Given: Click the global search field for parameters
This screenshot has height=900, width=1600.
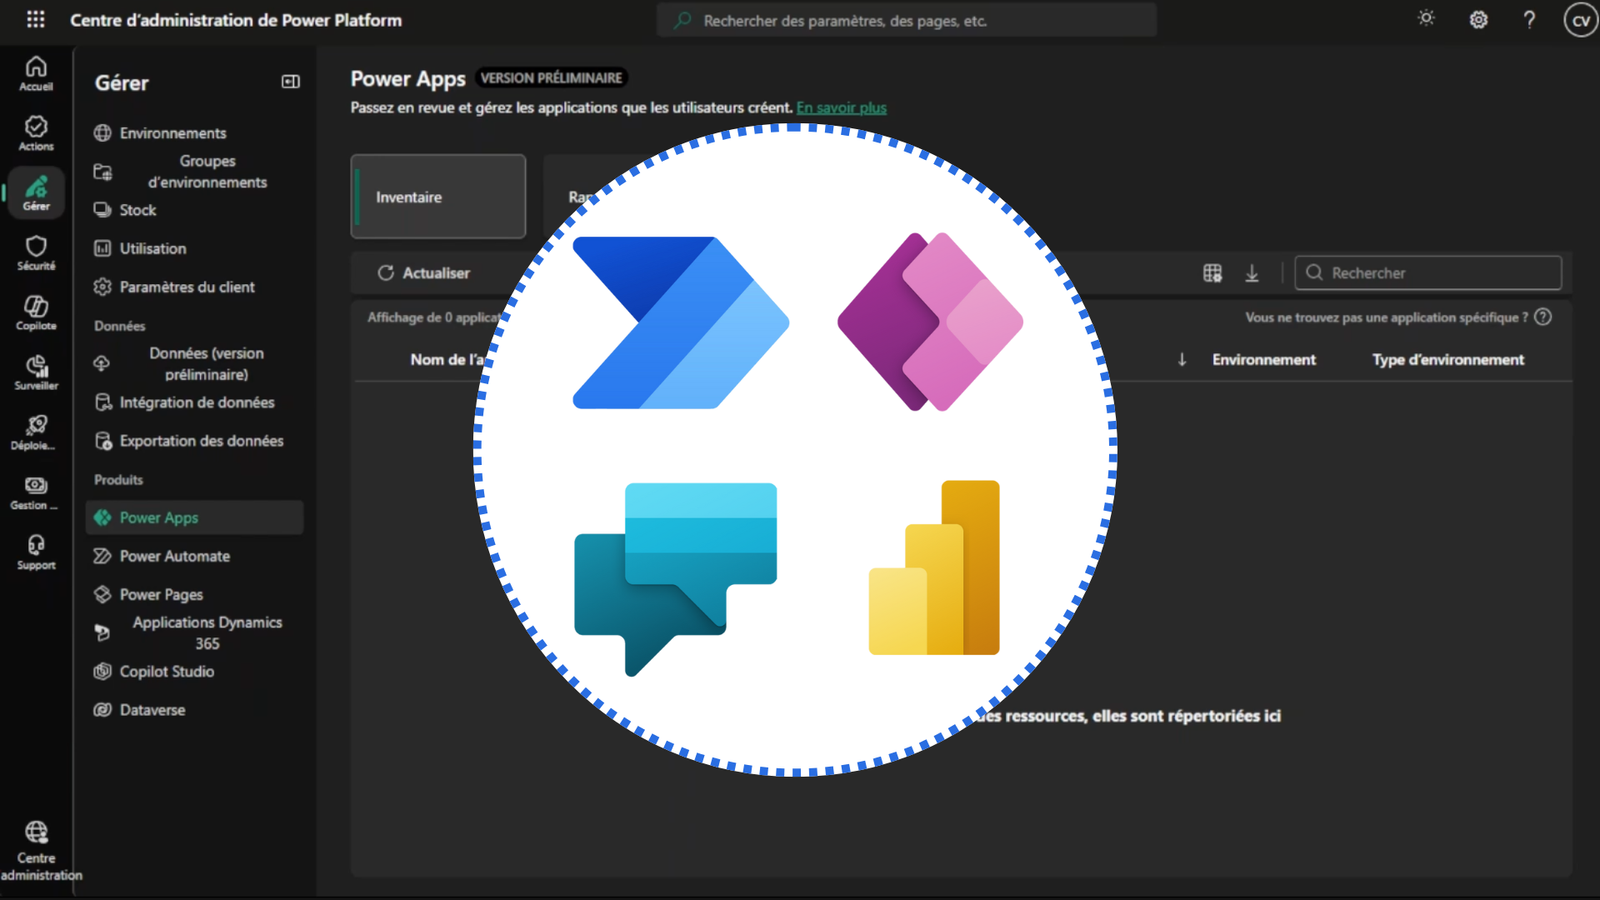Looking at the screenshot, I should (905, 19).
